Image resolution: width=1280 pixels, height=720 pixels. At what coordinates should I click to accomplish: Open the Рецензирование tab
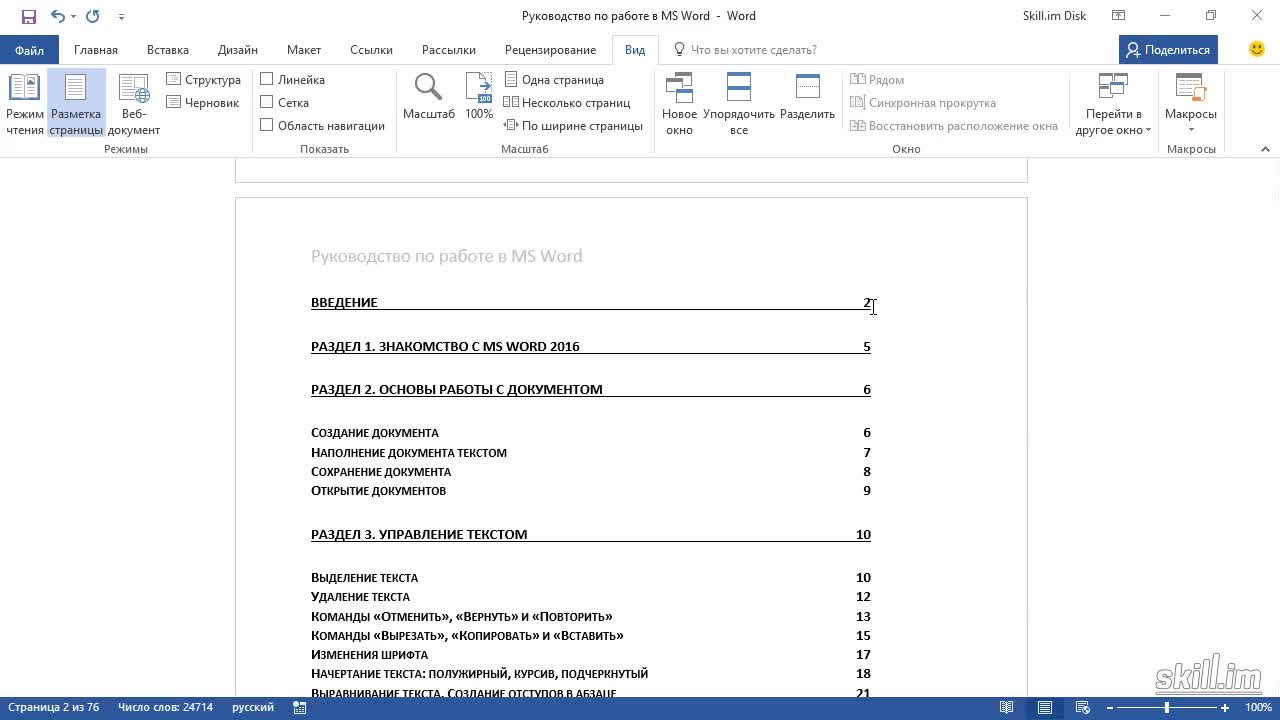pos(550,50)
